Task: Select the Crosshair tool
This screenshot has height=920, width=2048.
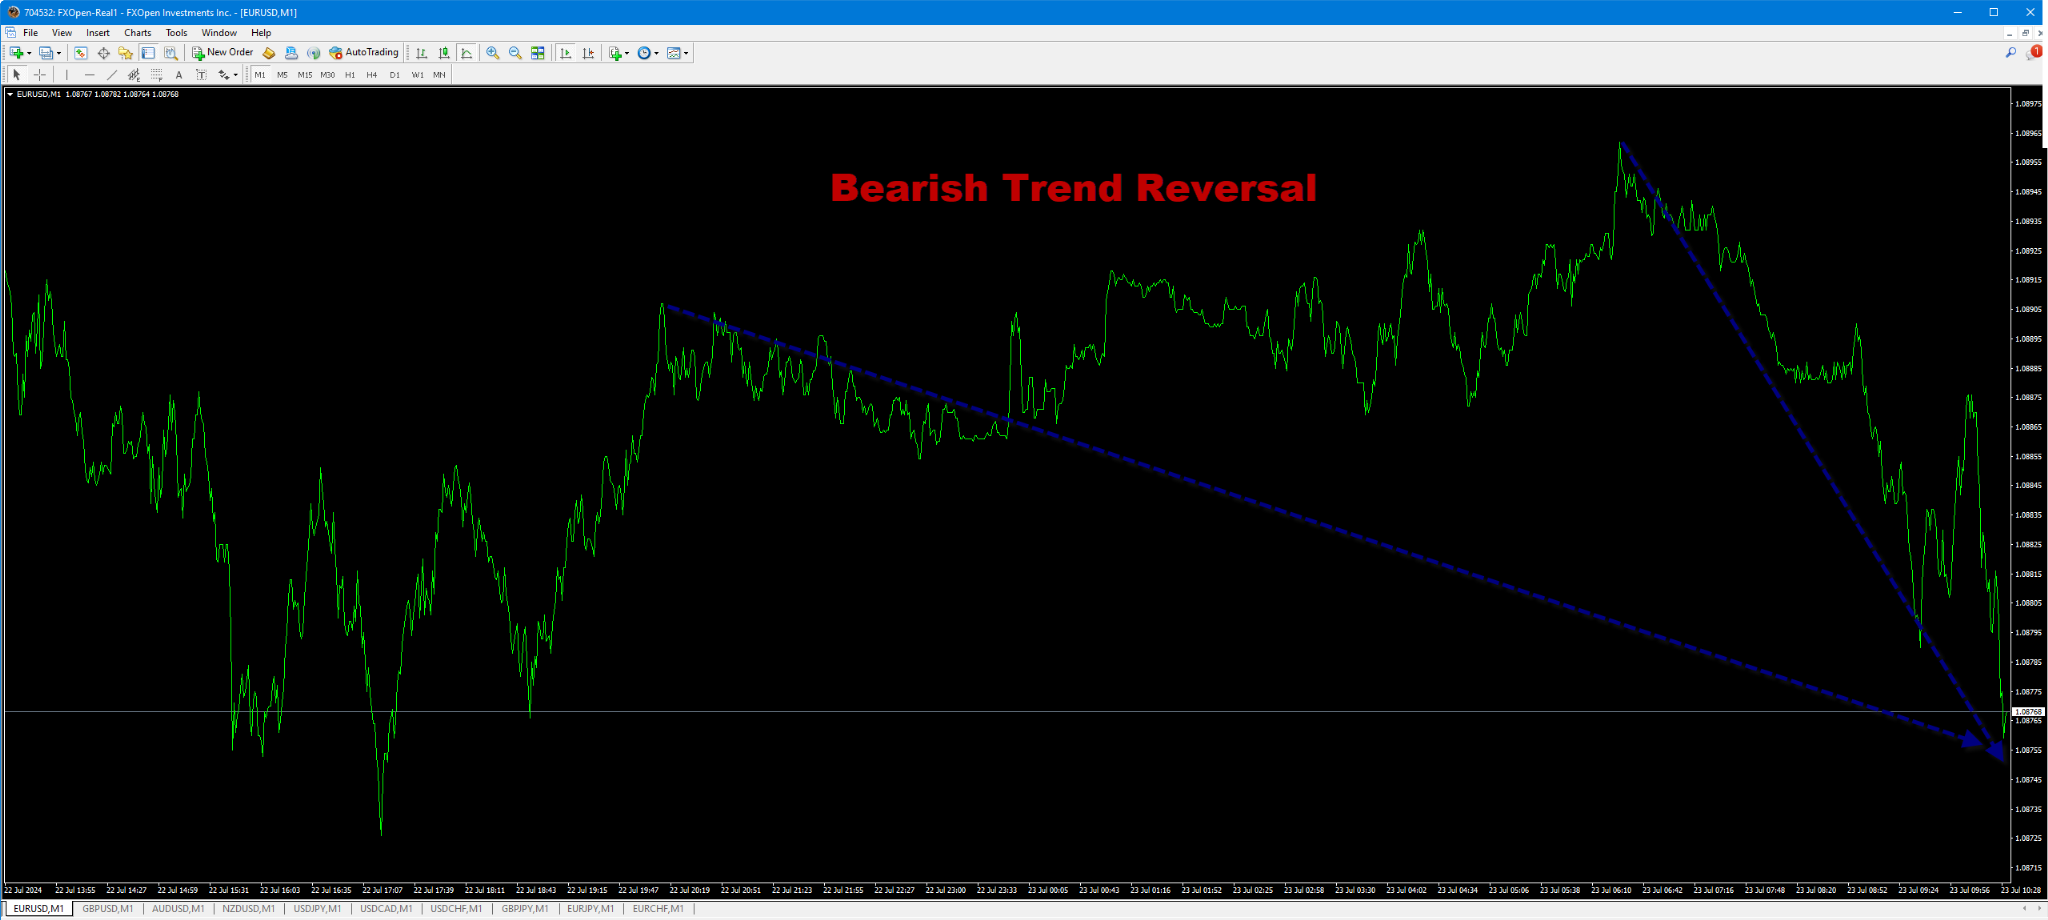Action: 40,75
